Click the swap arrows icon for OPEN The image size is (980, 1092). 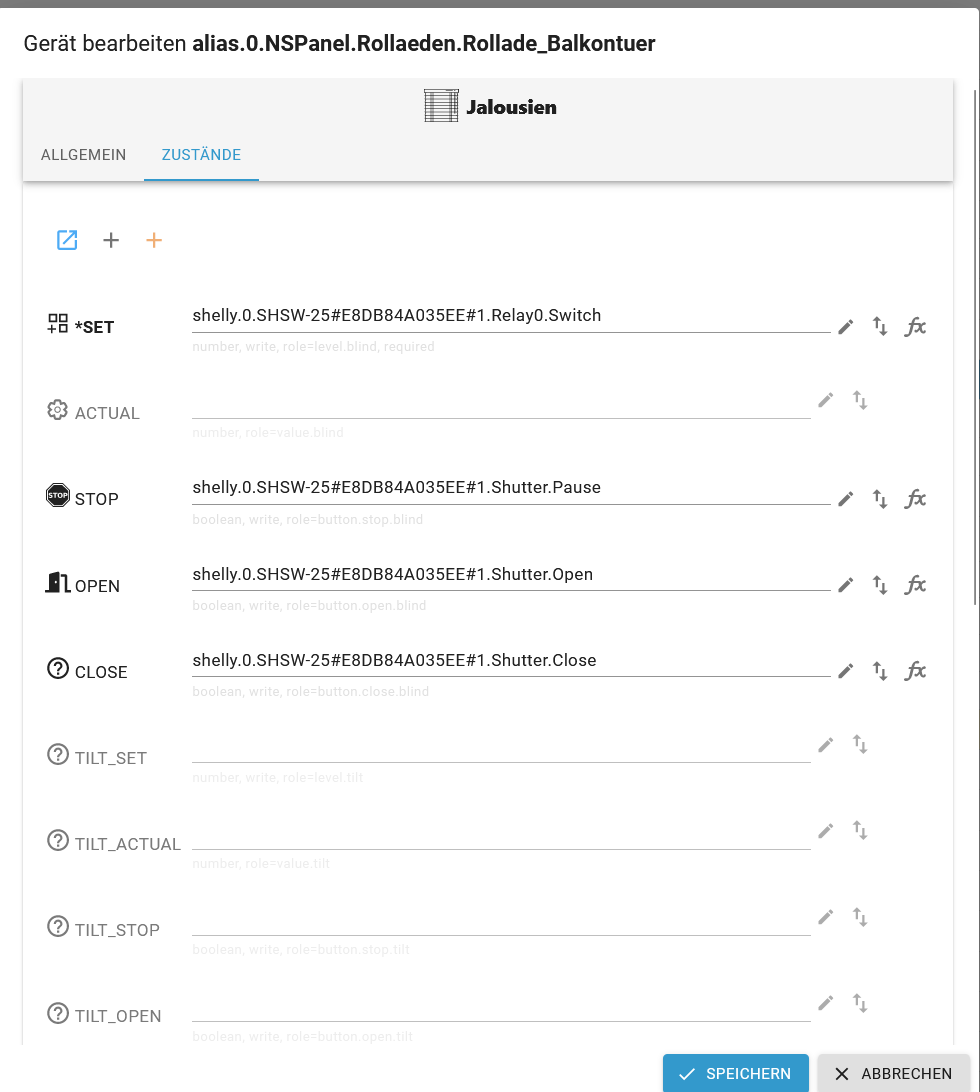[880, 585]
